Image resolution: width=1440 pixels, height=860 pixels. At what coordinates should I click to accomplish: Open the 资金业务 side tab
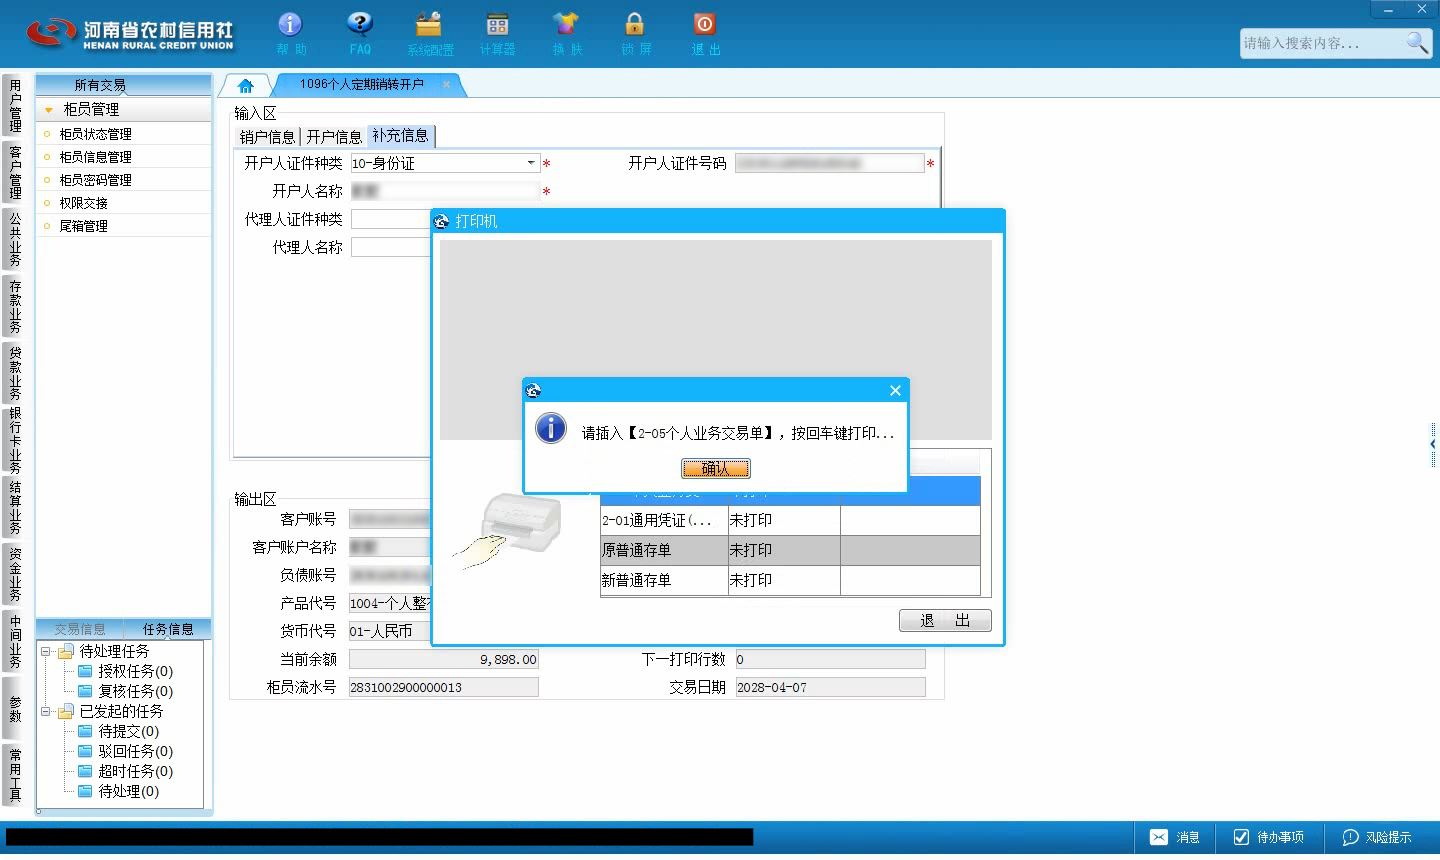click(x=14, y=574)
